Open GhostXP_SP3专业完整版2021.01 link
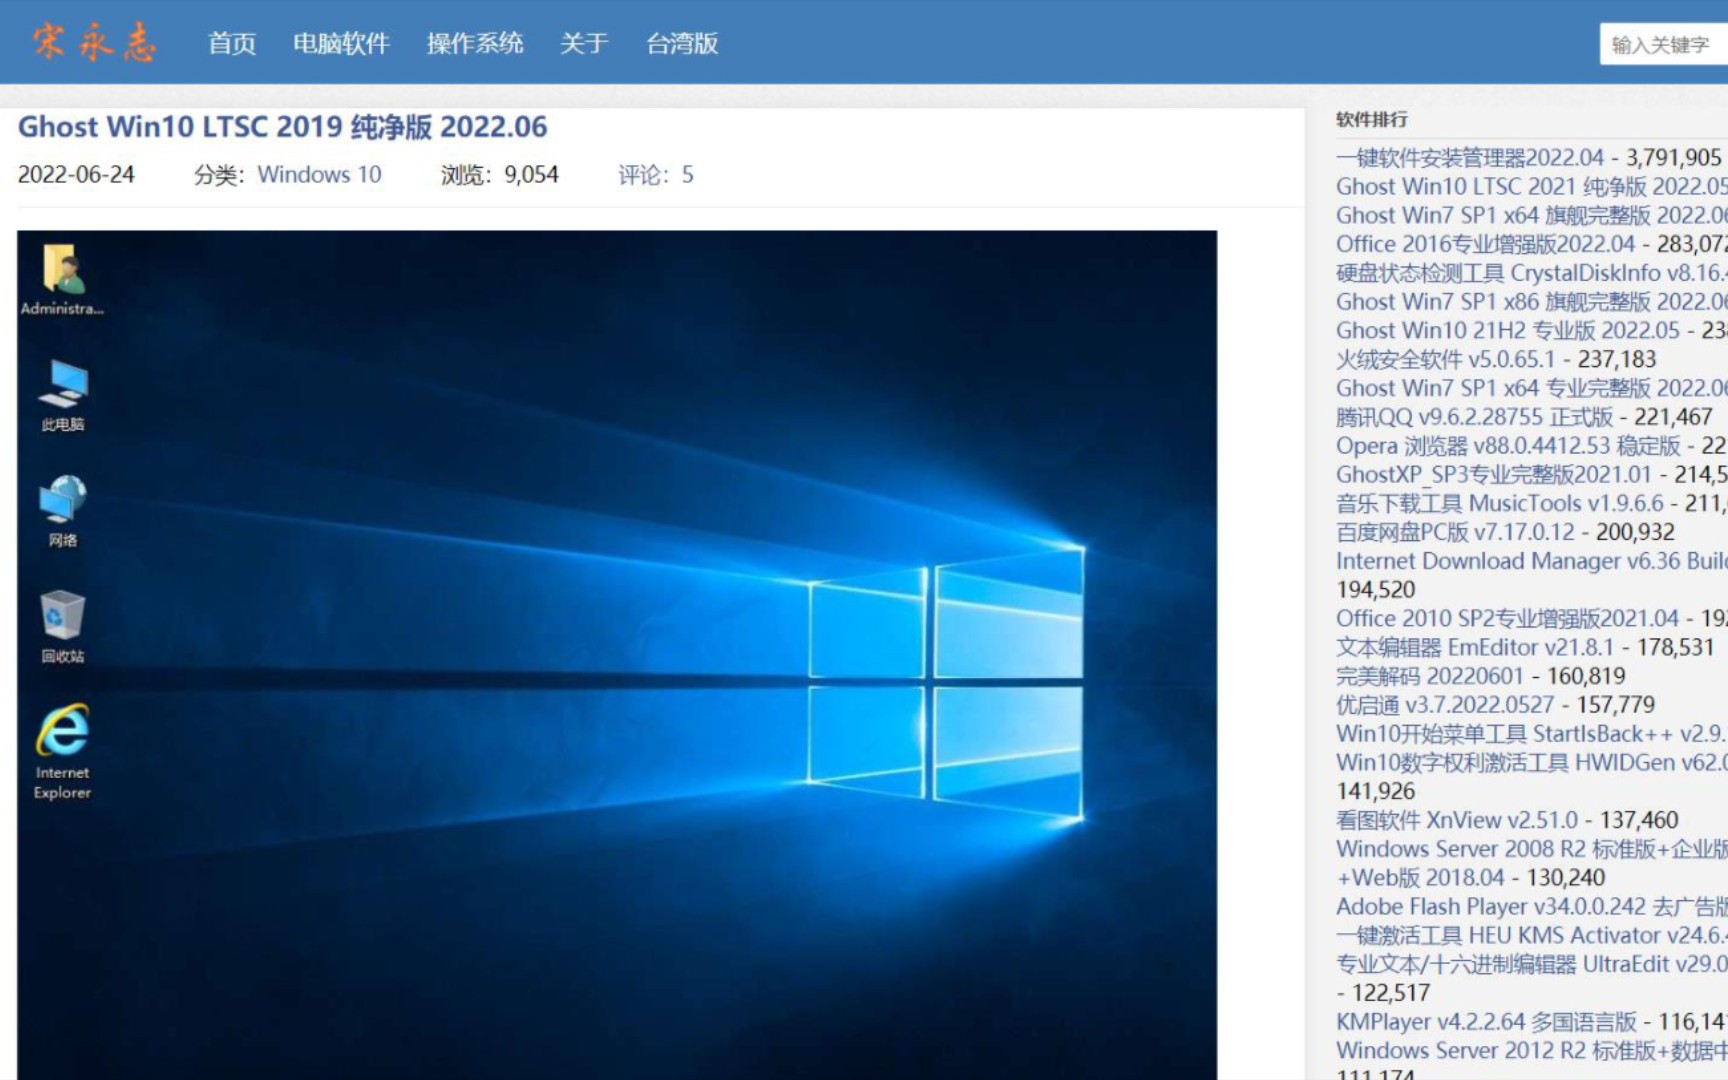The image size is (1728, 1080). point(1494,475)
